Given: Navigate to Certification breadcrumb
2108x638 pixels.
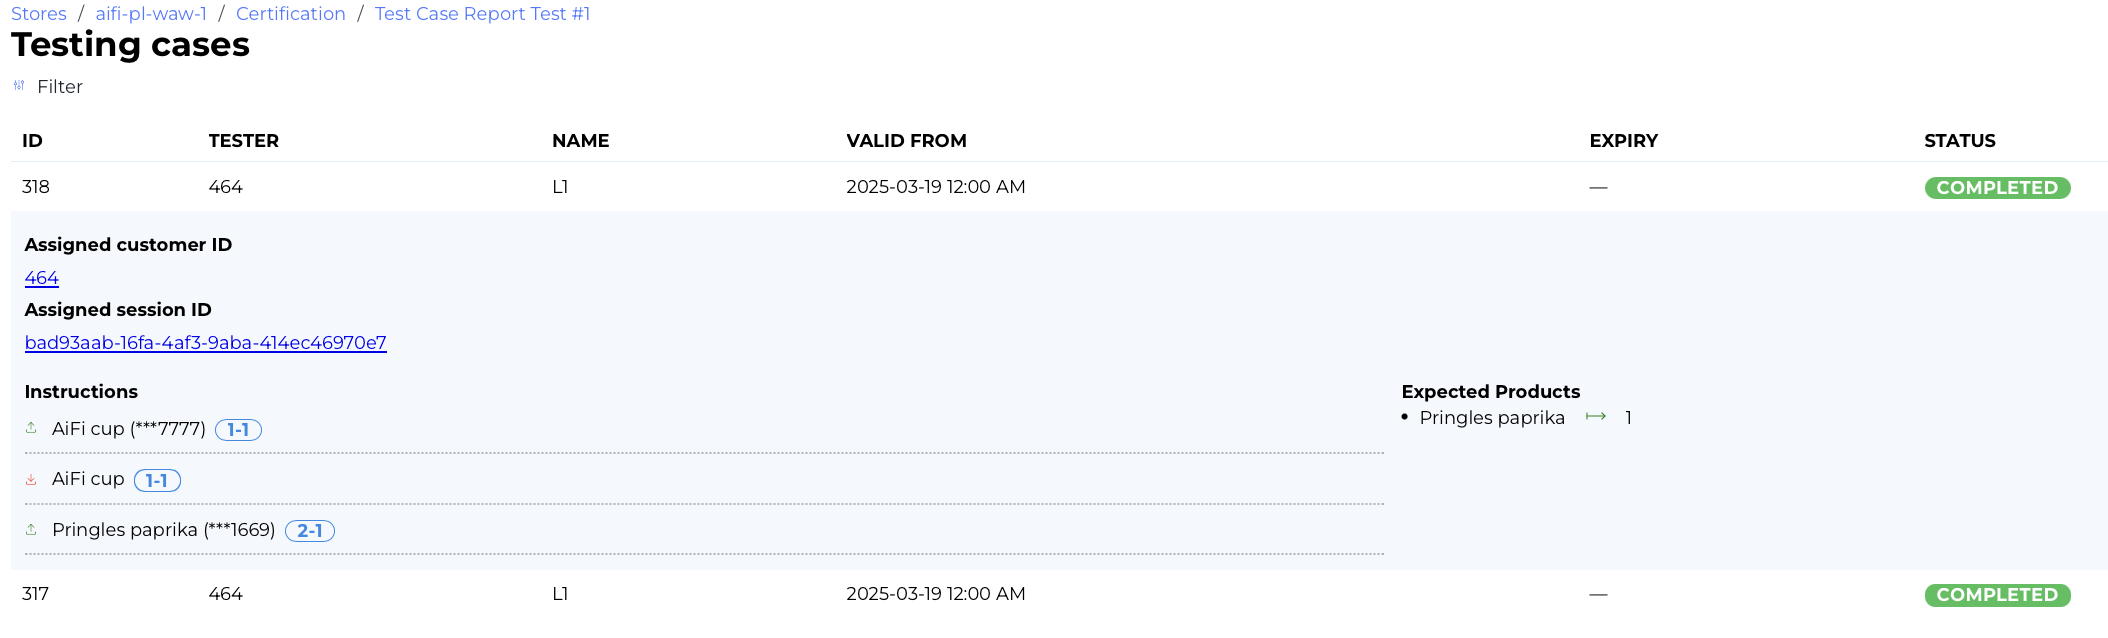Looking at the screenshot, I should tap(290, 14).
